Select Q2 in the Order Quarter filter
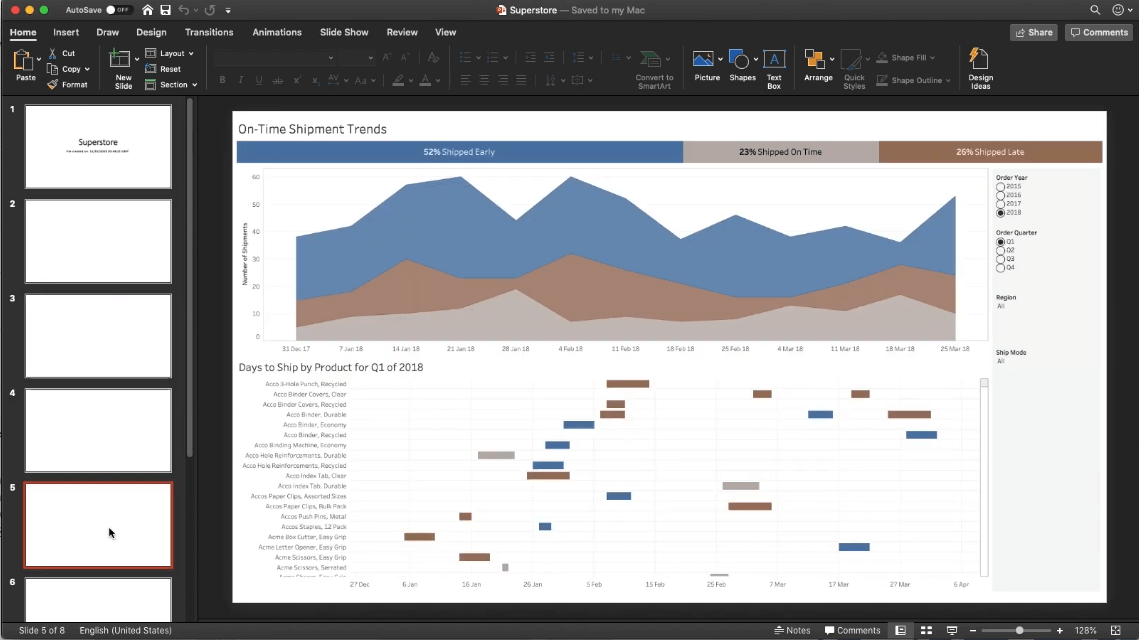1139x640 pixels. pyautogui.click(x=999, y=250)
